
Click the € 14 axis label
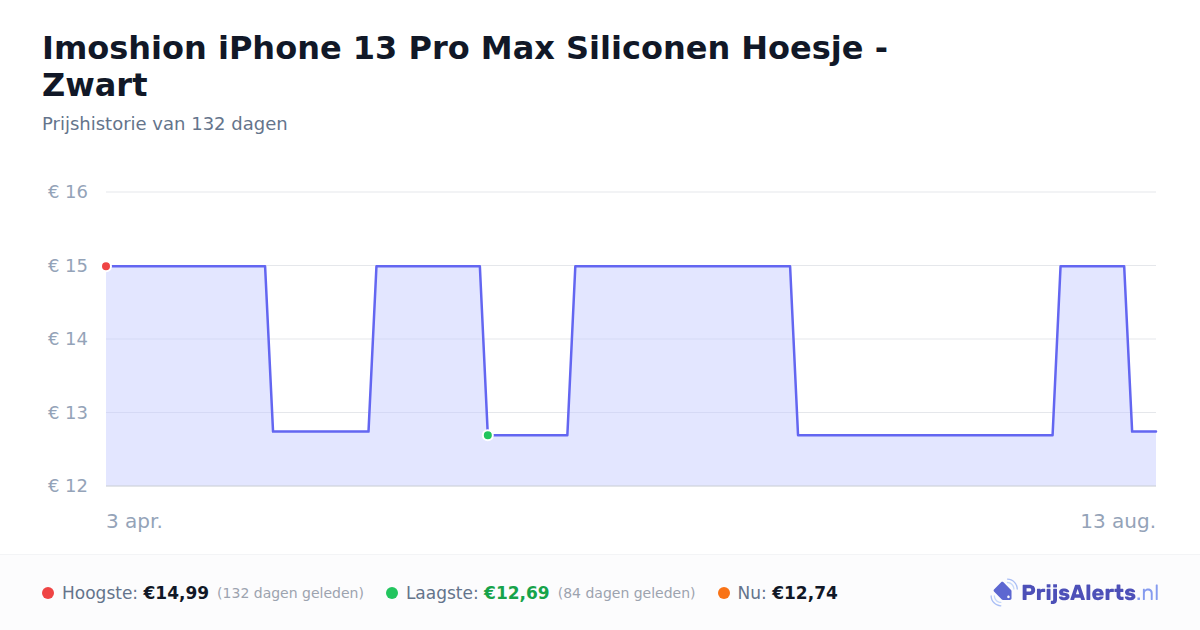coord(68,339)
